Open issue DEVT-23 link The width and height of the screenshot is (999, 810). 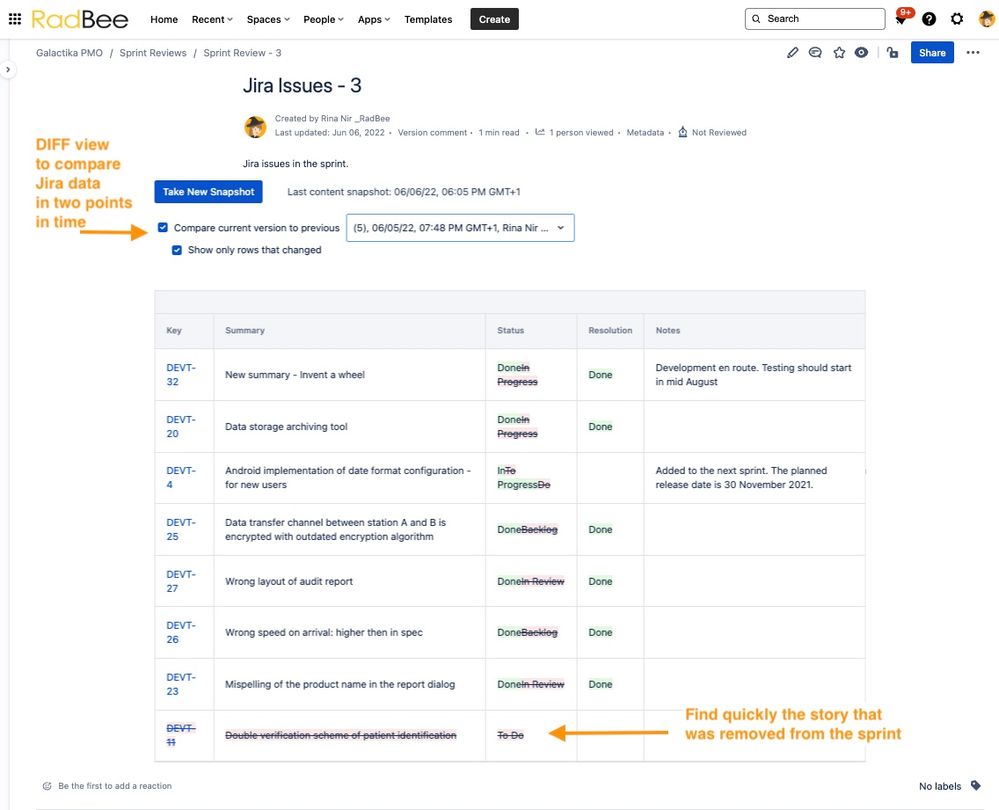[181, 684]
